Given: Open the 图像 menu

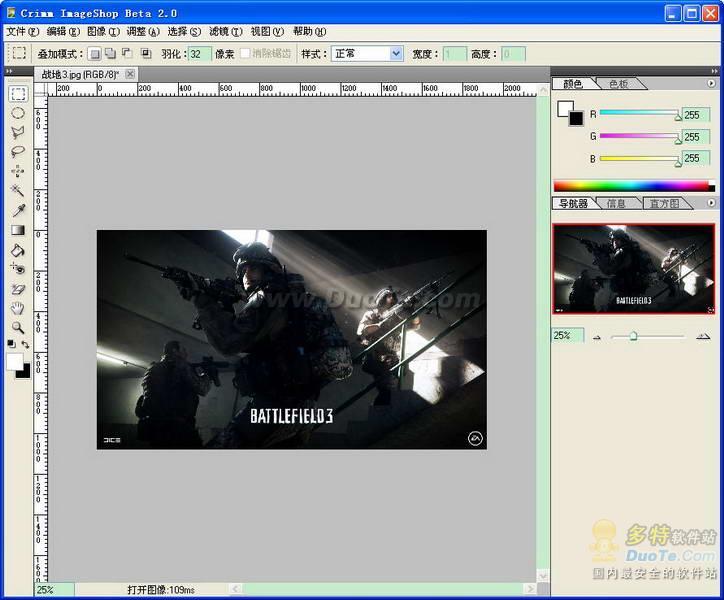Looking at the screenshot, I should 103,31.
